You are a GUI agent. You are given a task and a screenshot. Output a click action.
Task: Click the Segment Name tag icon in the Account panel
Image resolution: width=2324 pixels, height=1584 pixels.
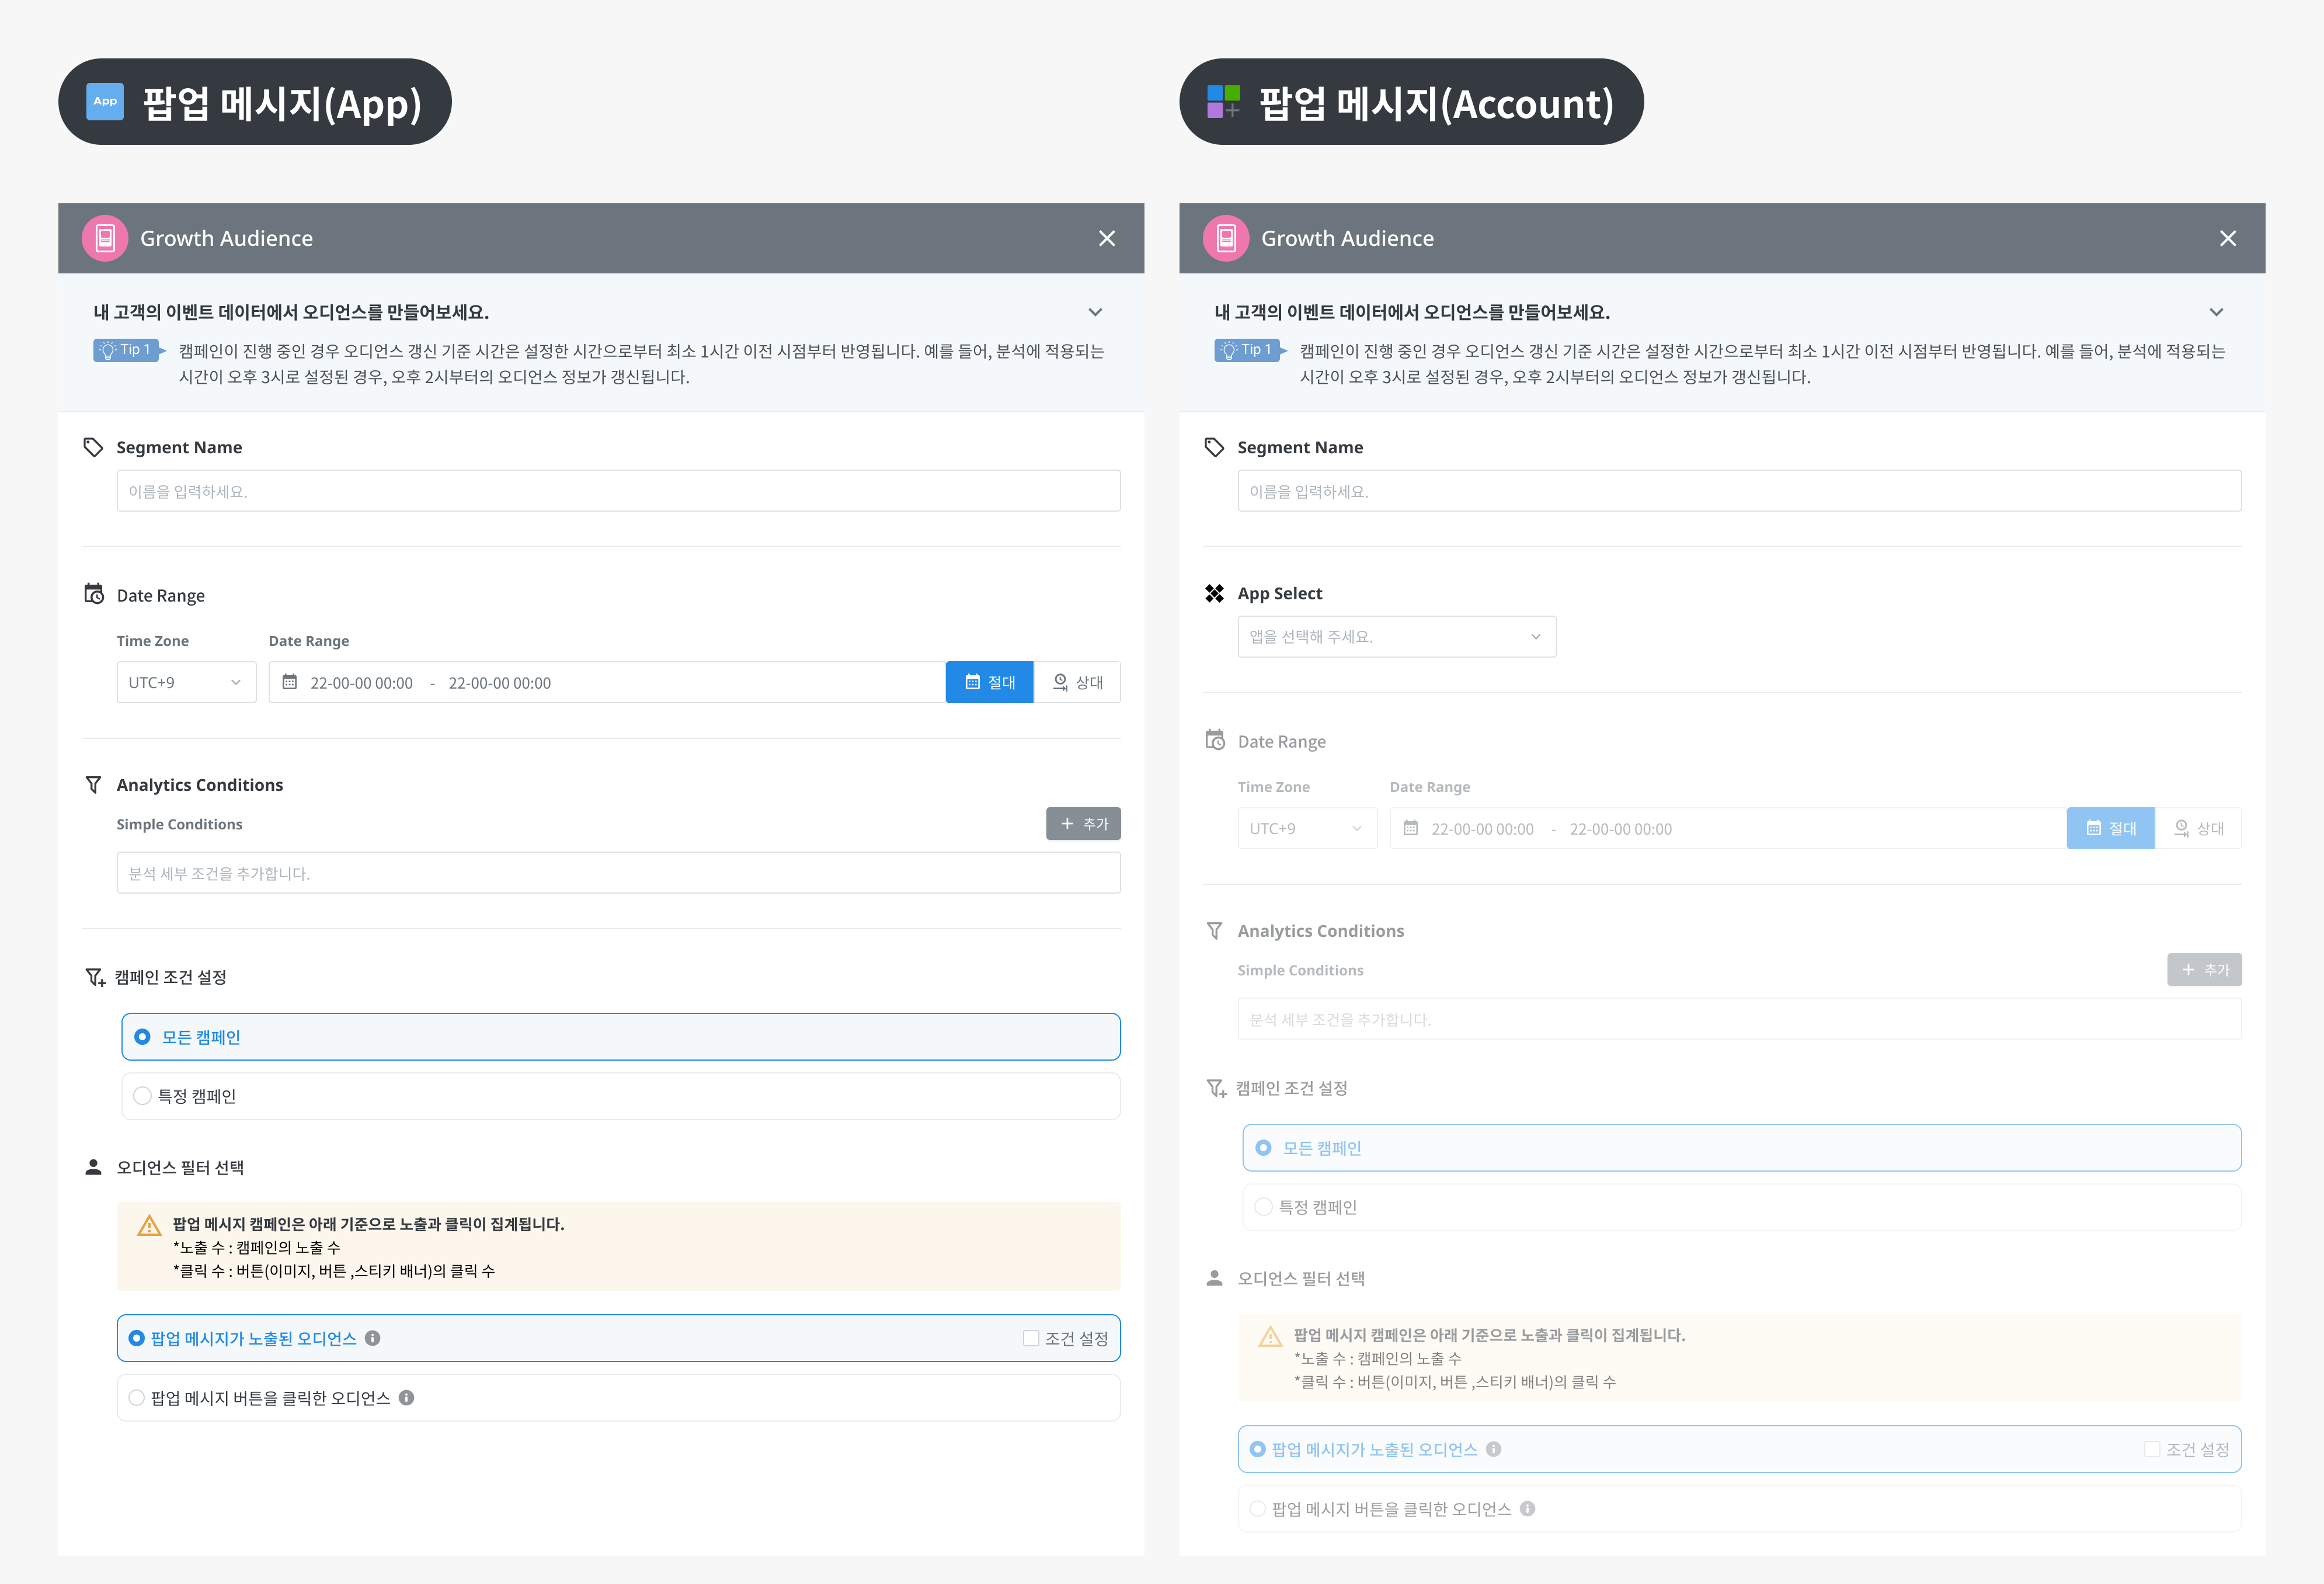[x=1214, y=447]
